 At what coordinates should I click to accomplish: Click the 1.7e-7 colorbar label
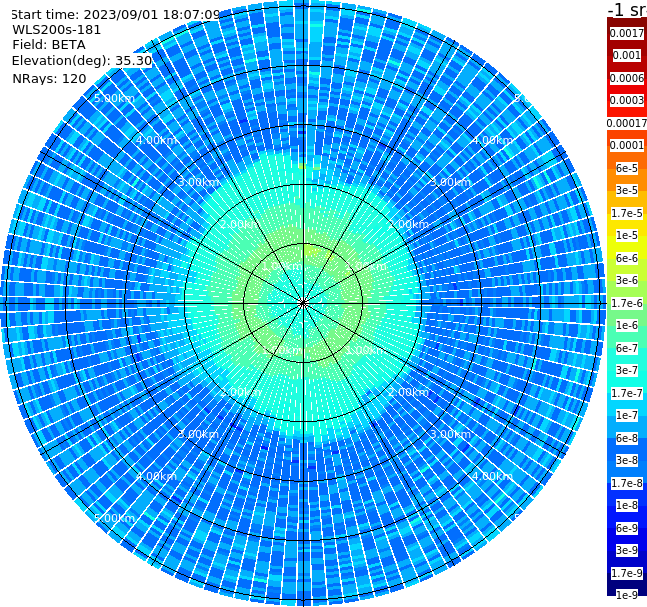[x=627, y=393]
